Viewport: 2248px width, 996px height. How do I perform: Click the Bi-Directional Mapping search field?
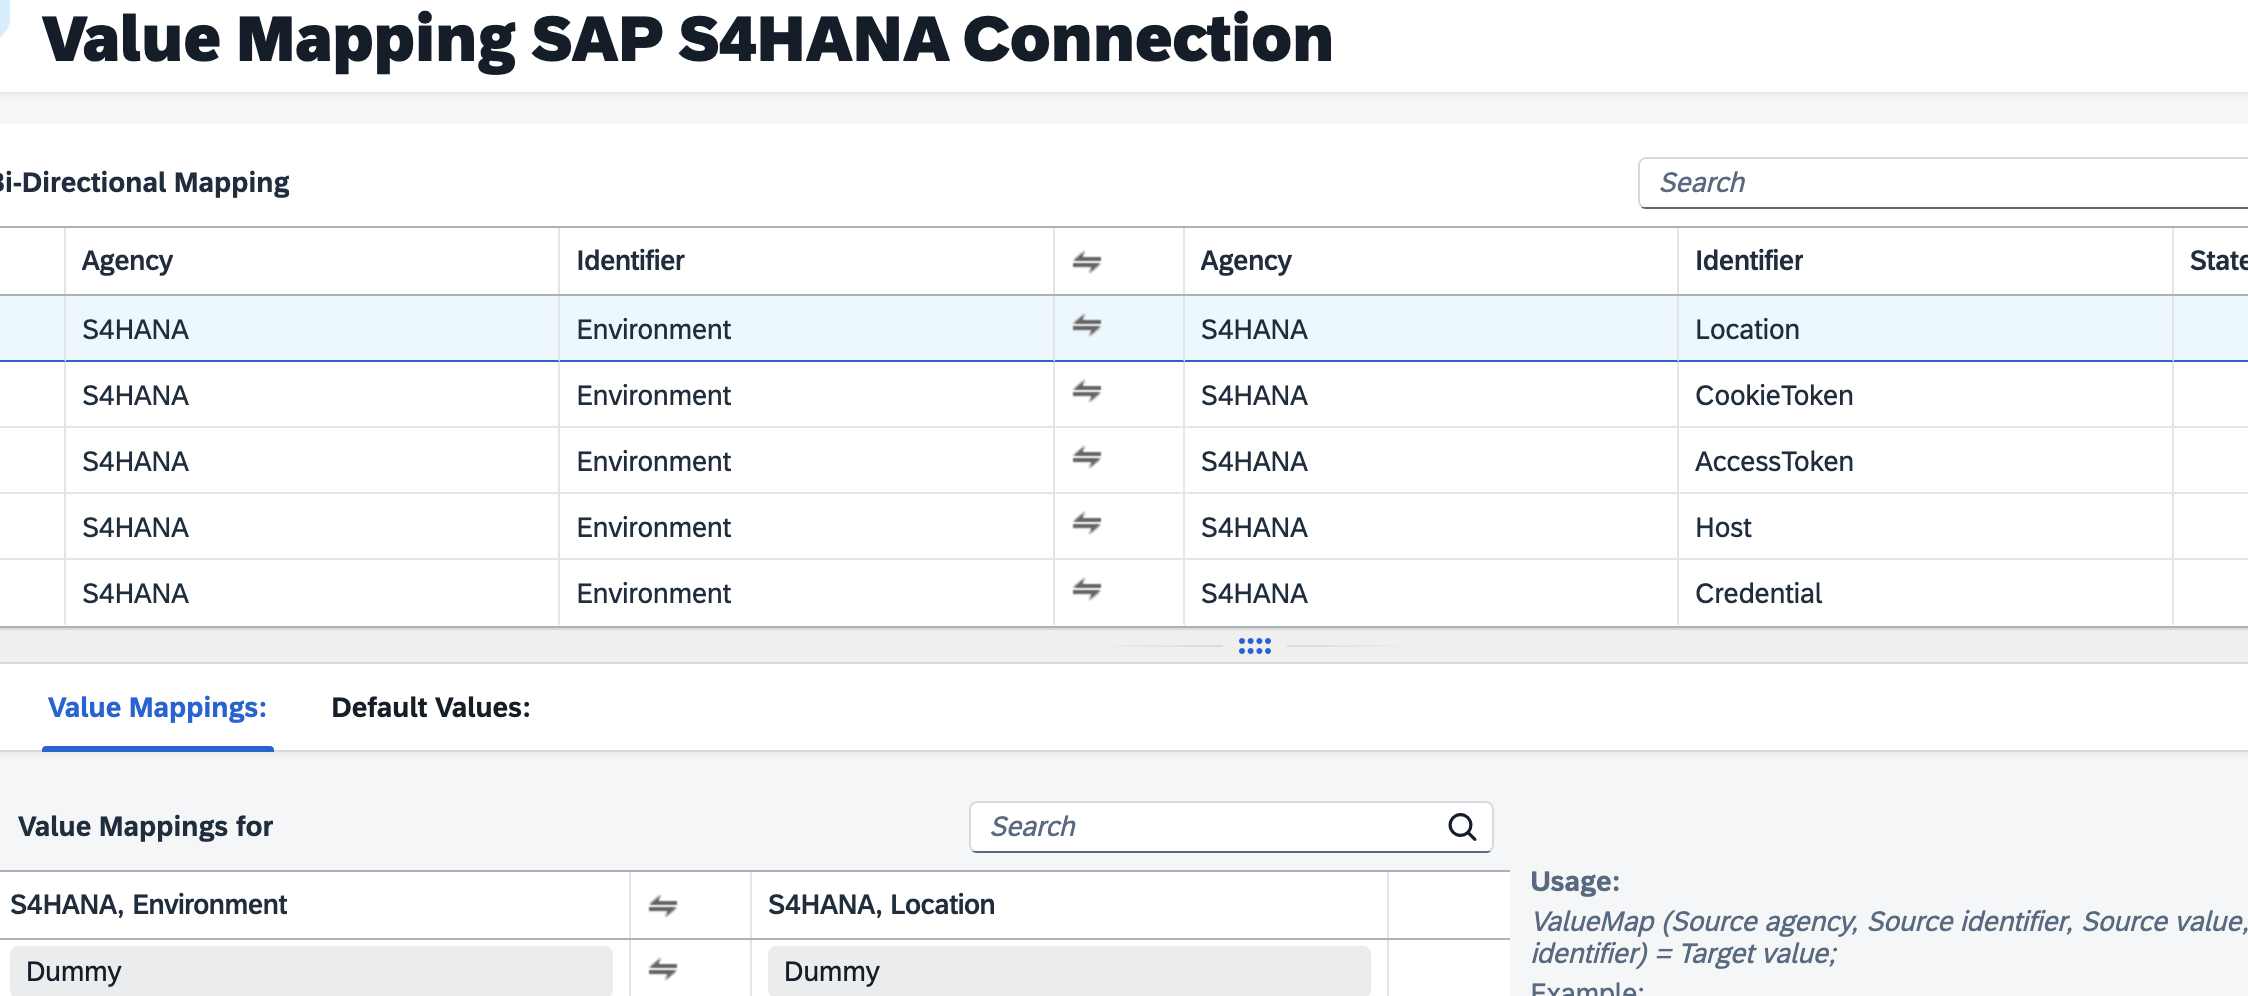point(1940,183)
